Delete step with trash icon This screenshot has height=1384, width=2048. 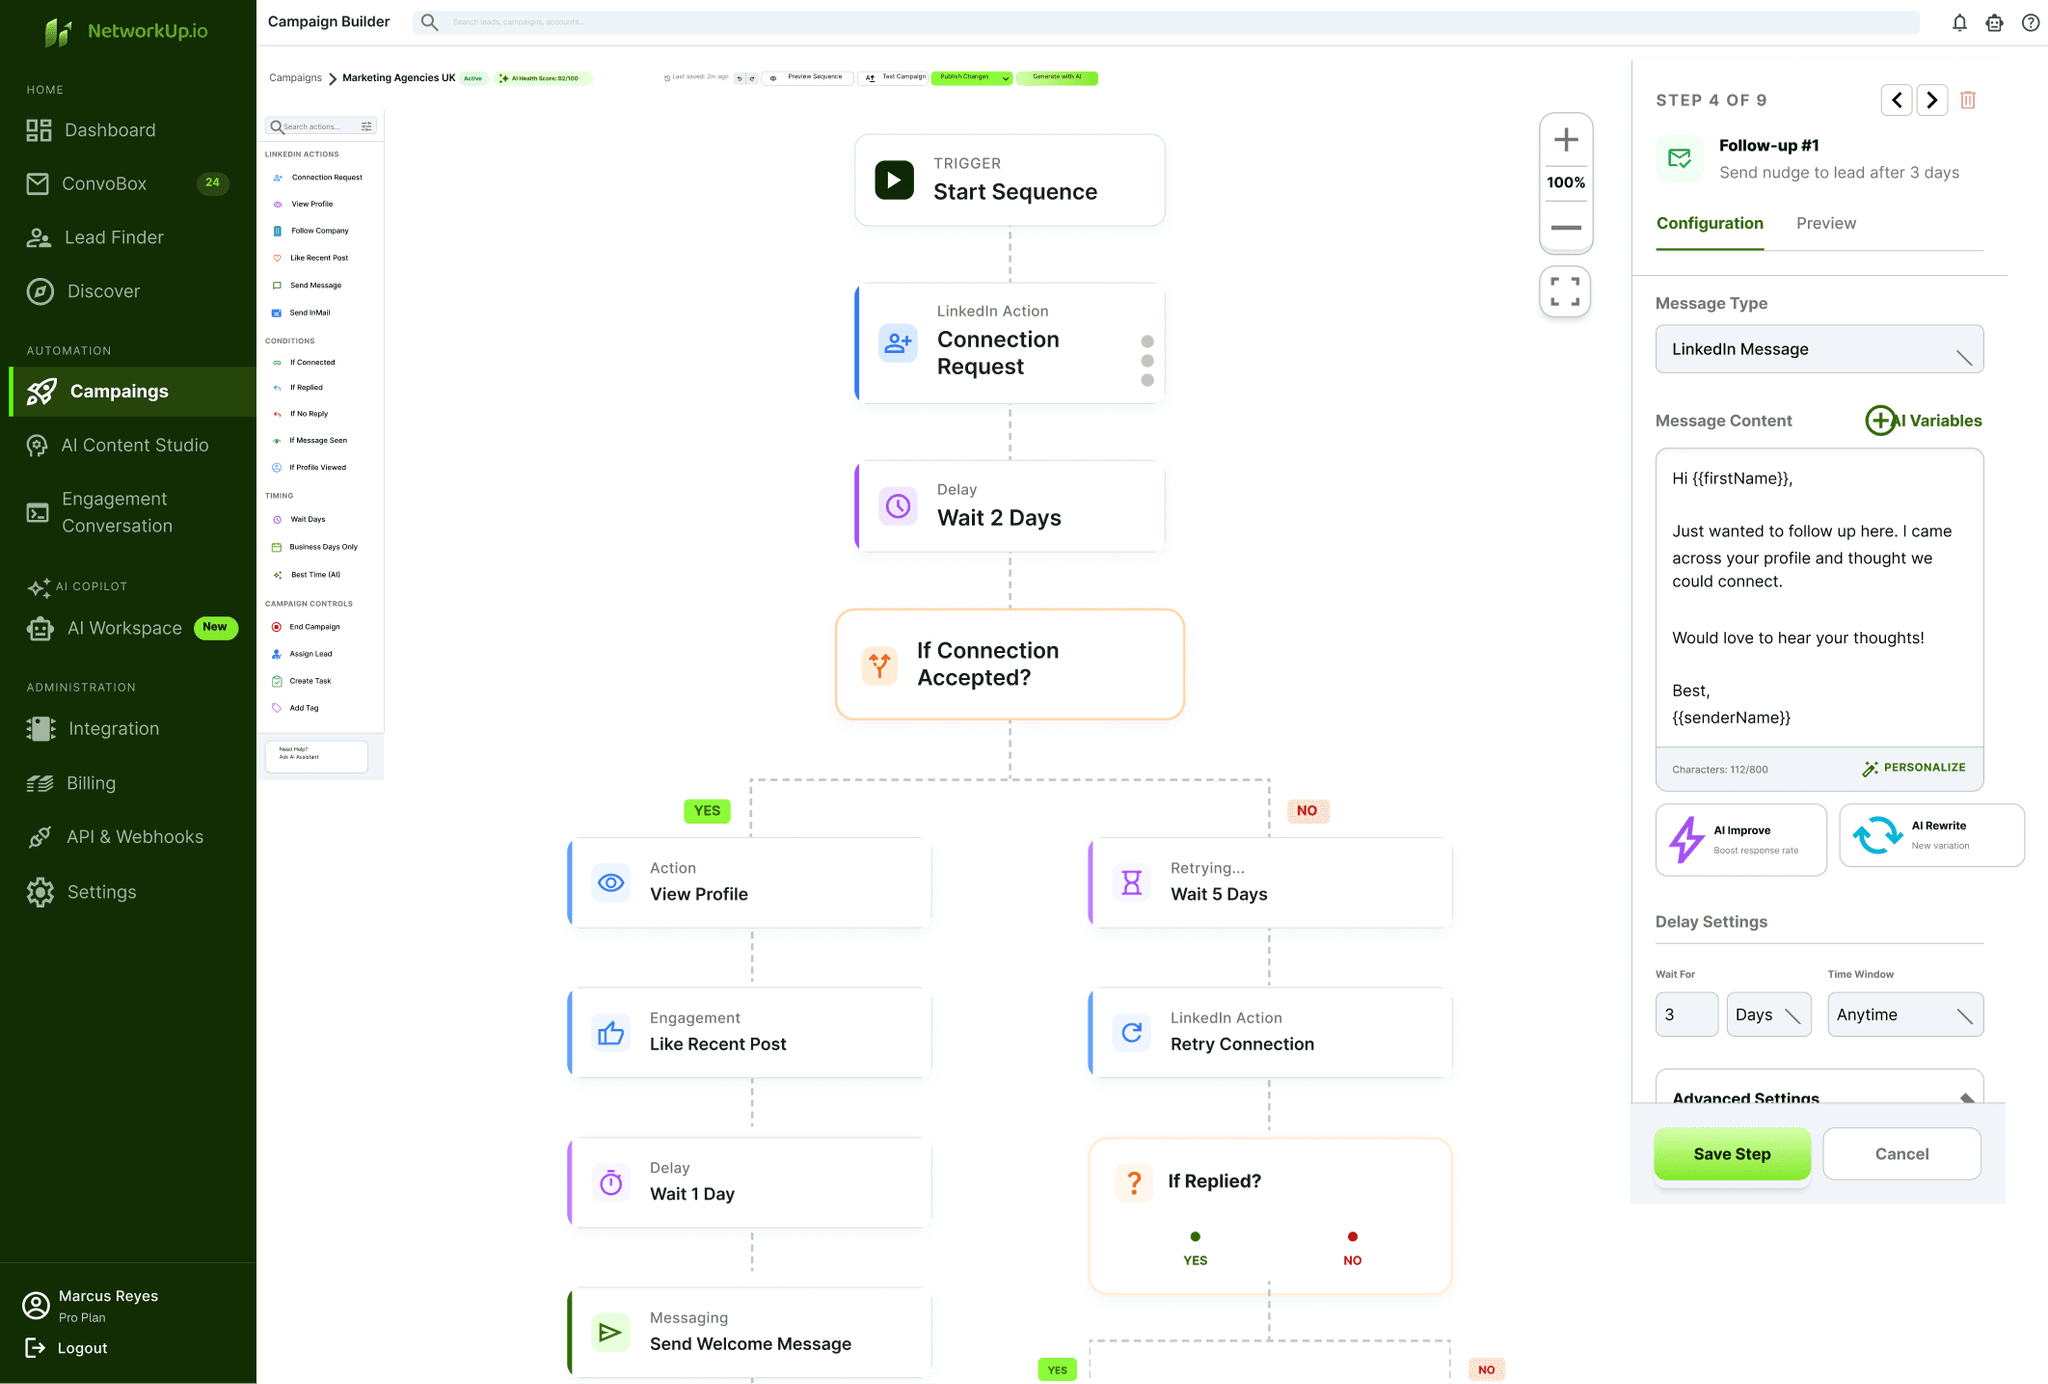coord(1968,100)
